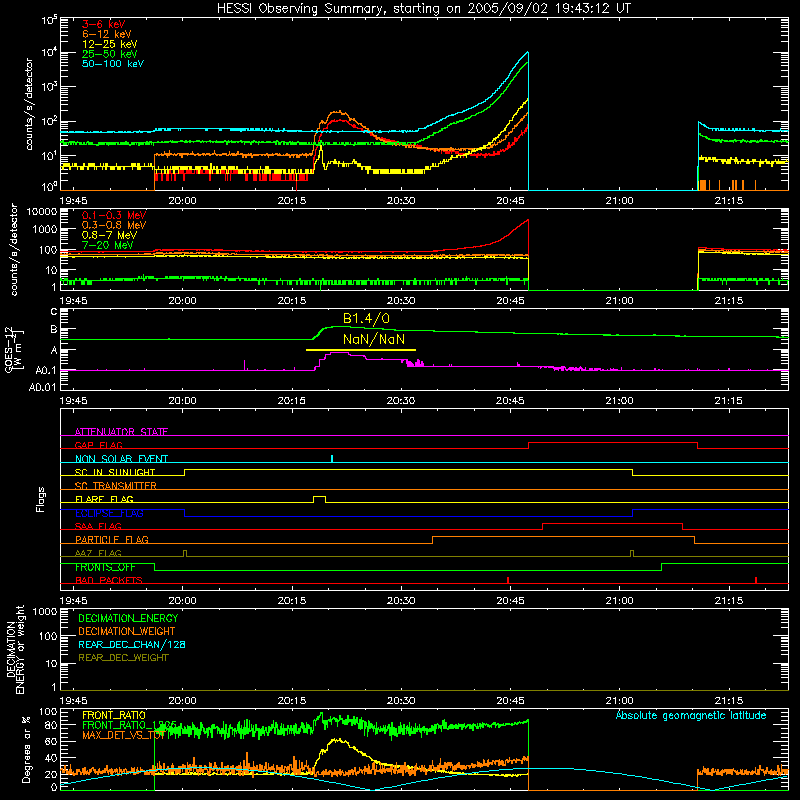This screenshot has width=800, height=800.
Task: Click the 20:30 tick label under GOES panel
Action: tap(401, 401)
